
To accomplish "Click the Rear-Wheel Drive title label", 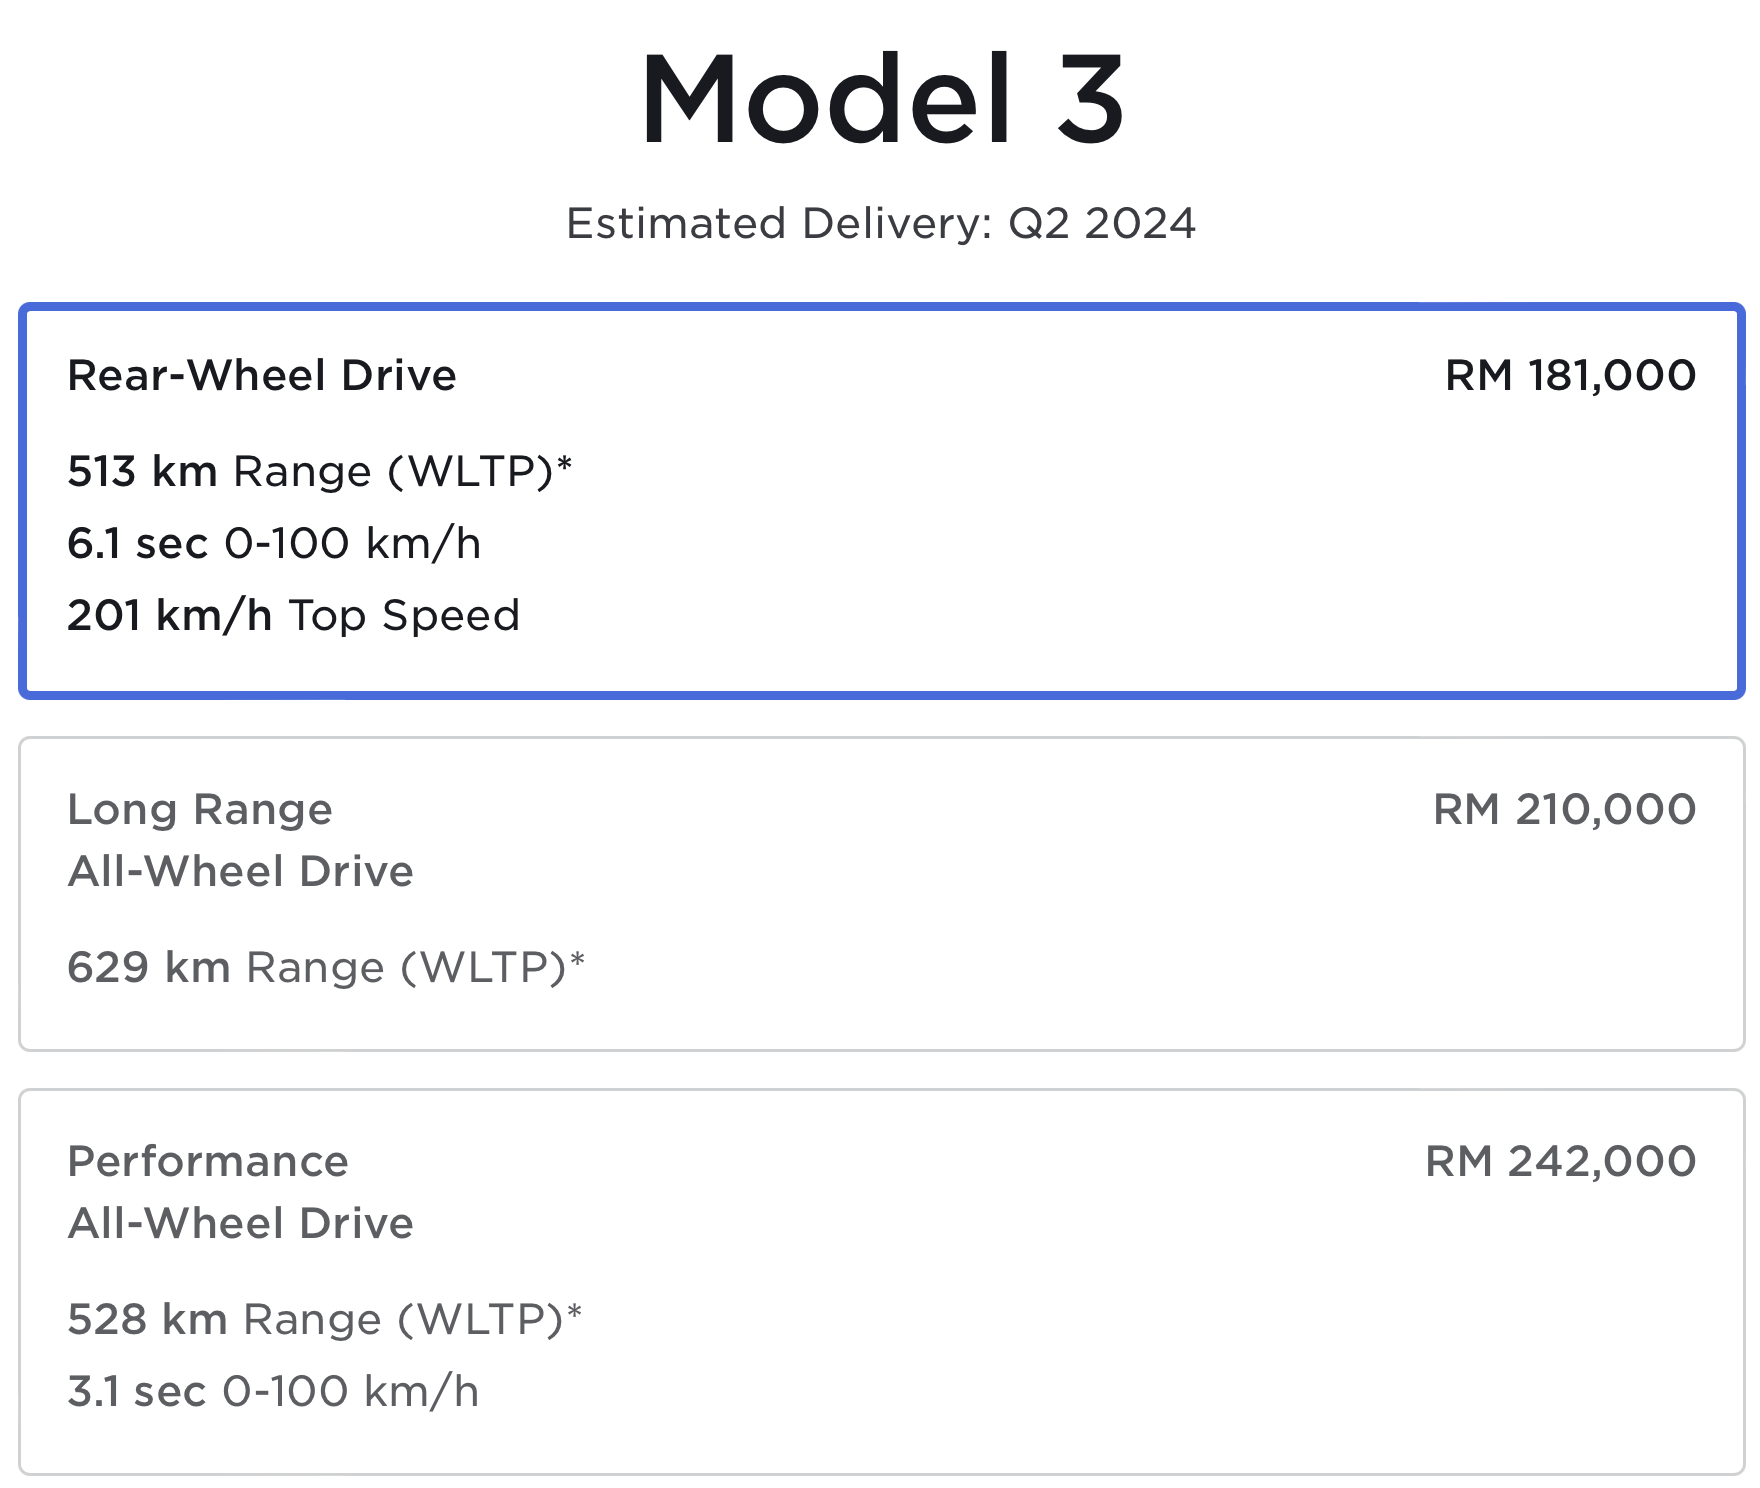I will click(262, 376).
